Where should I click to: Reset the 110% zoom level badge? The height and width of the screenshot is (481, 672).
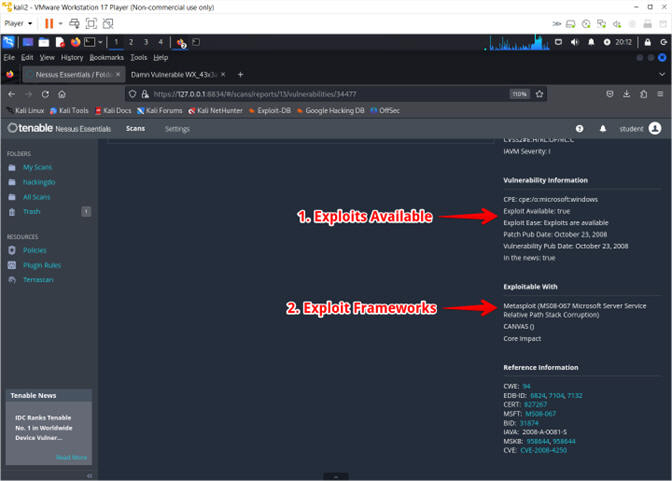(x=519, y=94)
